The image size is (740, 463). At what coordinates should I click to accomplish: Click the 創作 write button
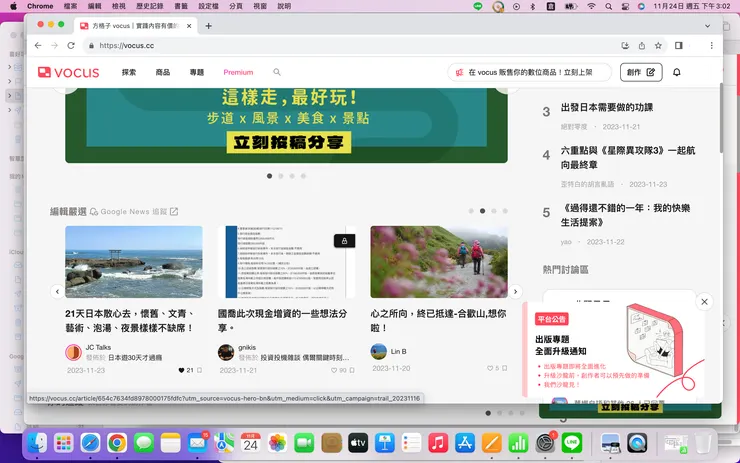pyautogui.click(x=641, y=72)
